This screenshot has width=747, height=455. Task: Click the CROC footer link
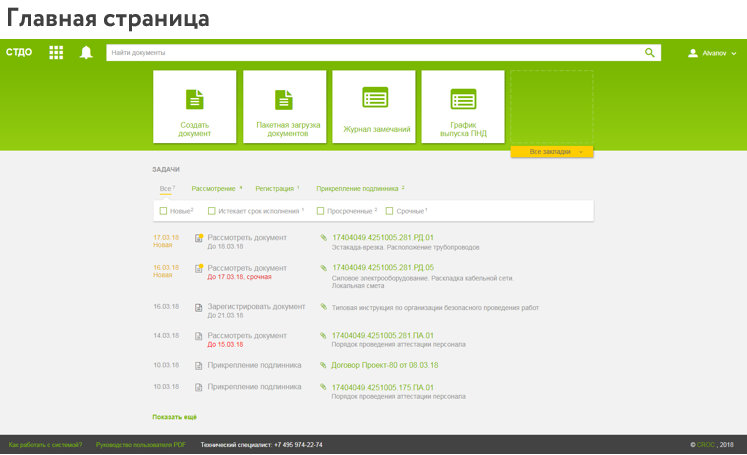point(706,445)
